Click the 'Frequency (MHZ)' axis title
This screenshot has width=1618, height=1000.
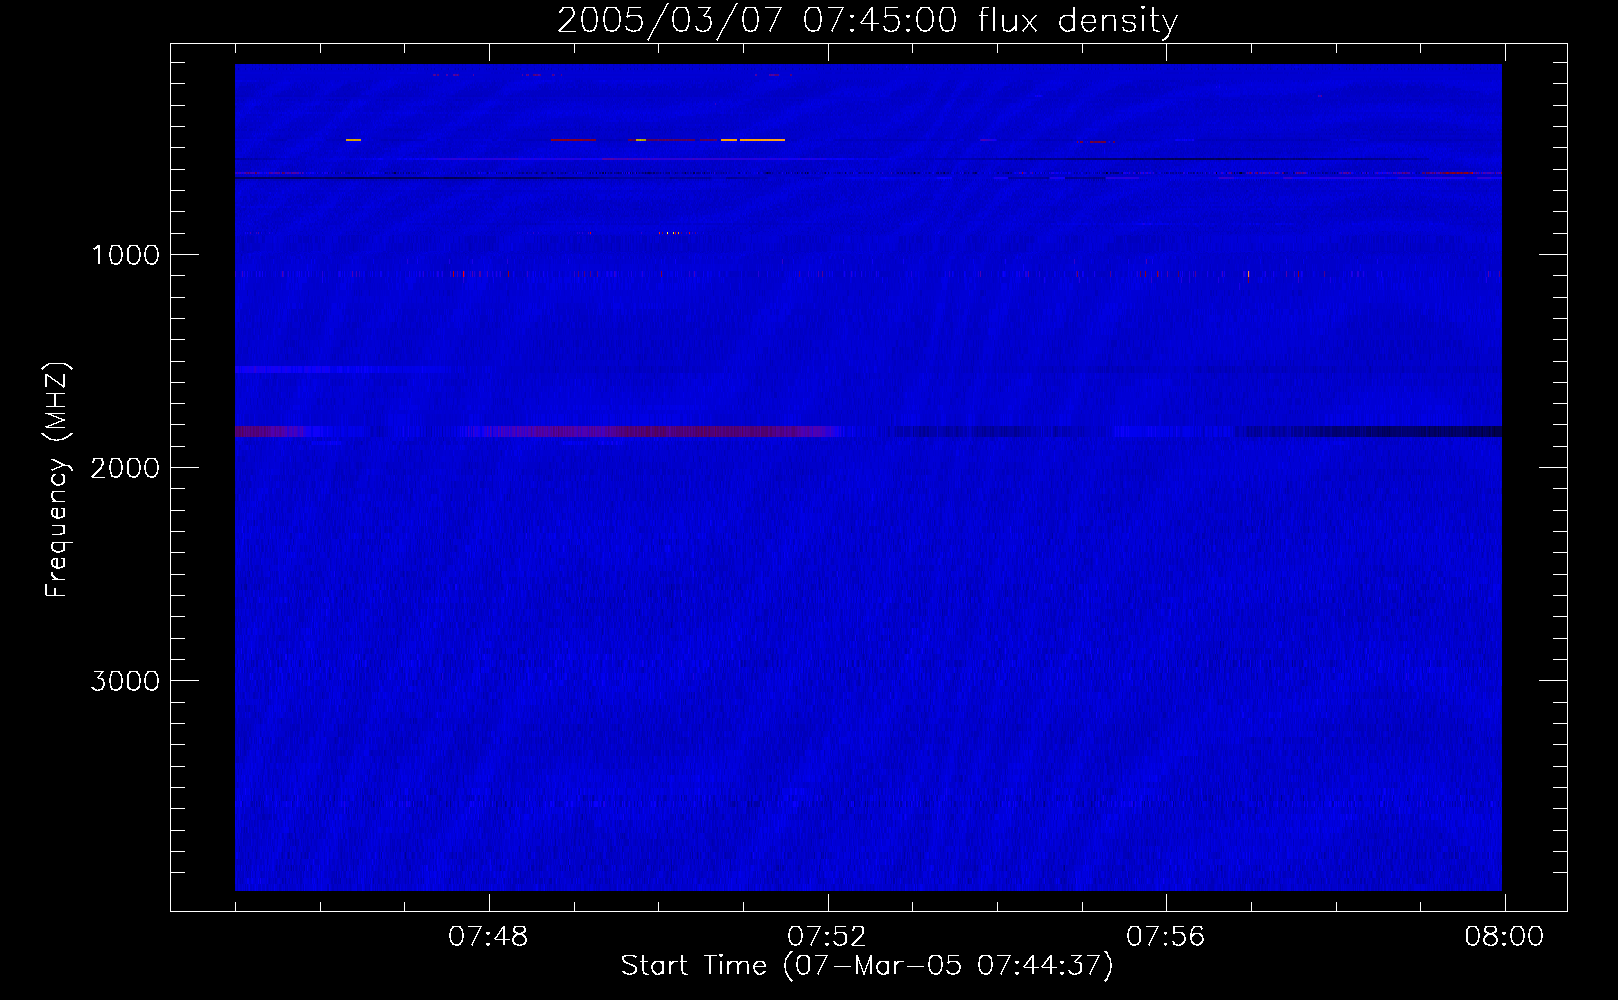[x=57, y=480]
